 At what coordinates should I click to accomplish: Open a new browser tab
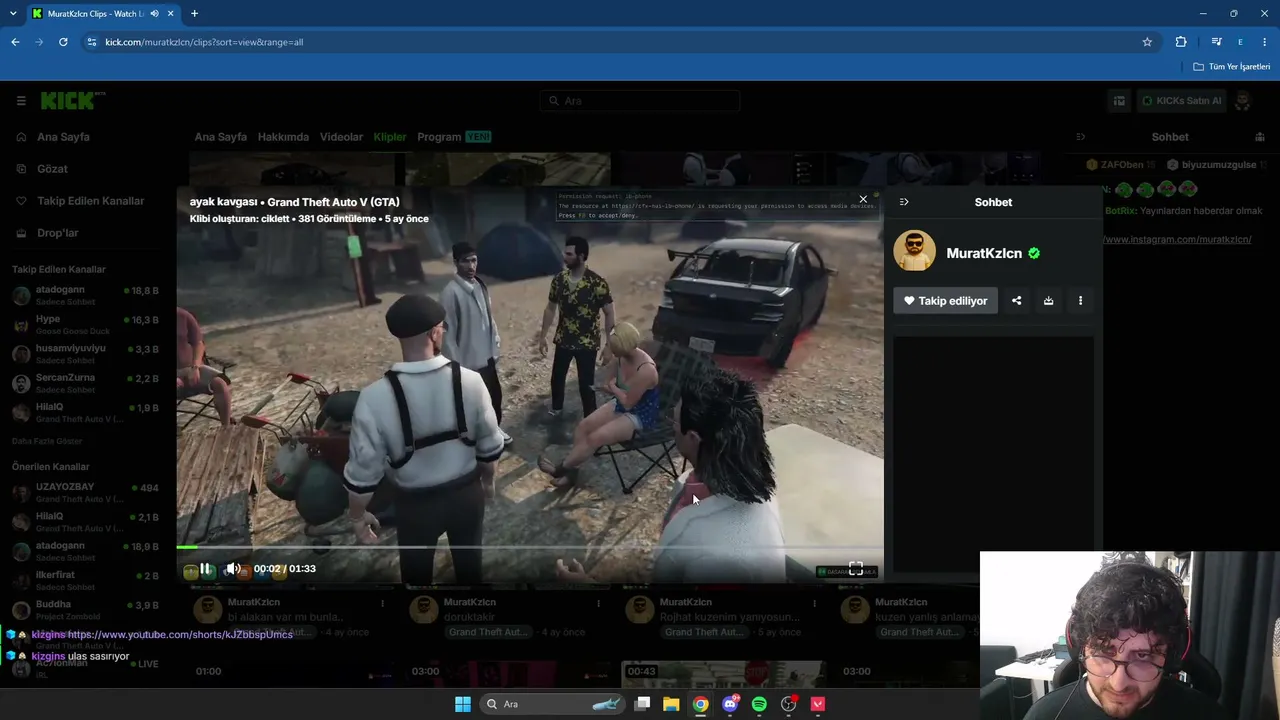click(194, 14)
